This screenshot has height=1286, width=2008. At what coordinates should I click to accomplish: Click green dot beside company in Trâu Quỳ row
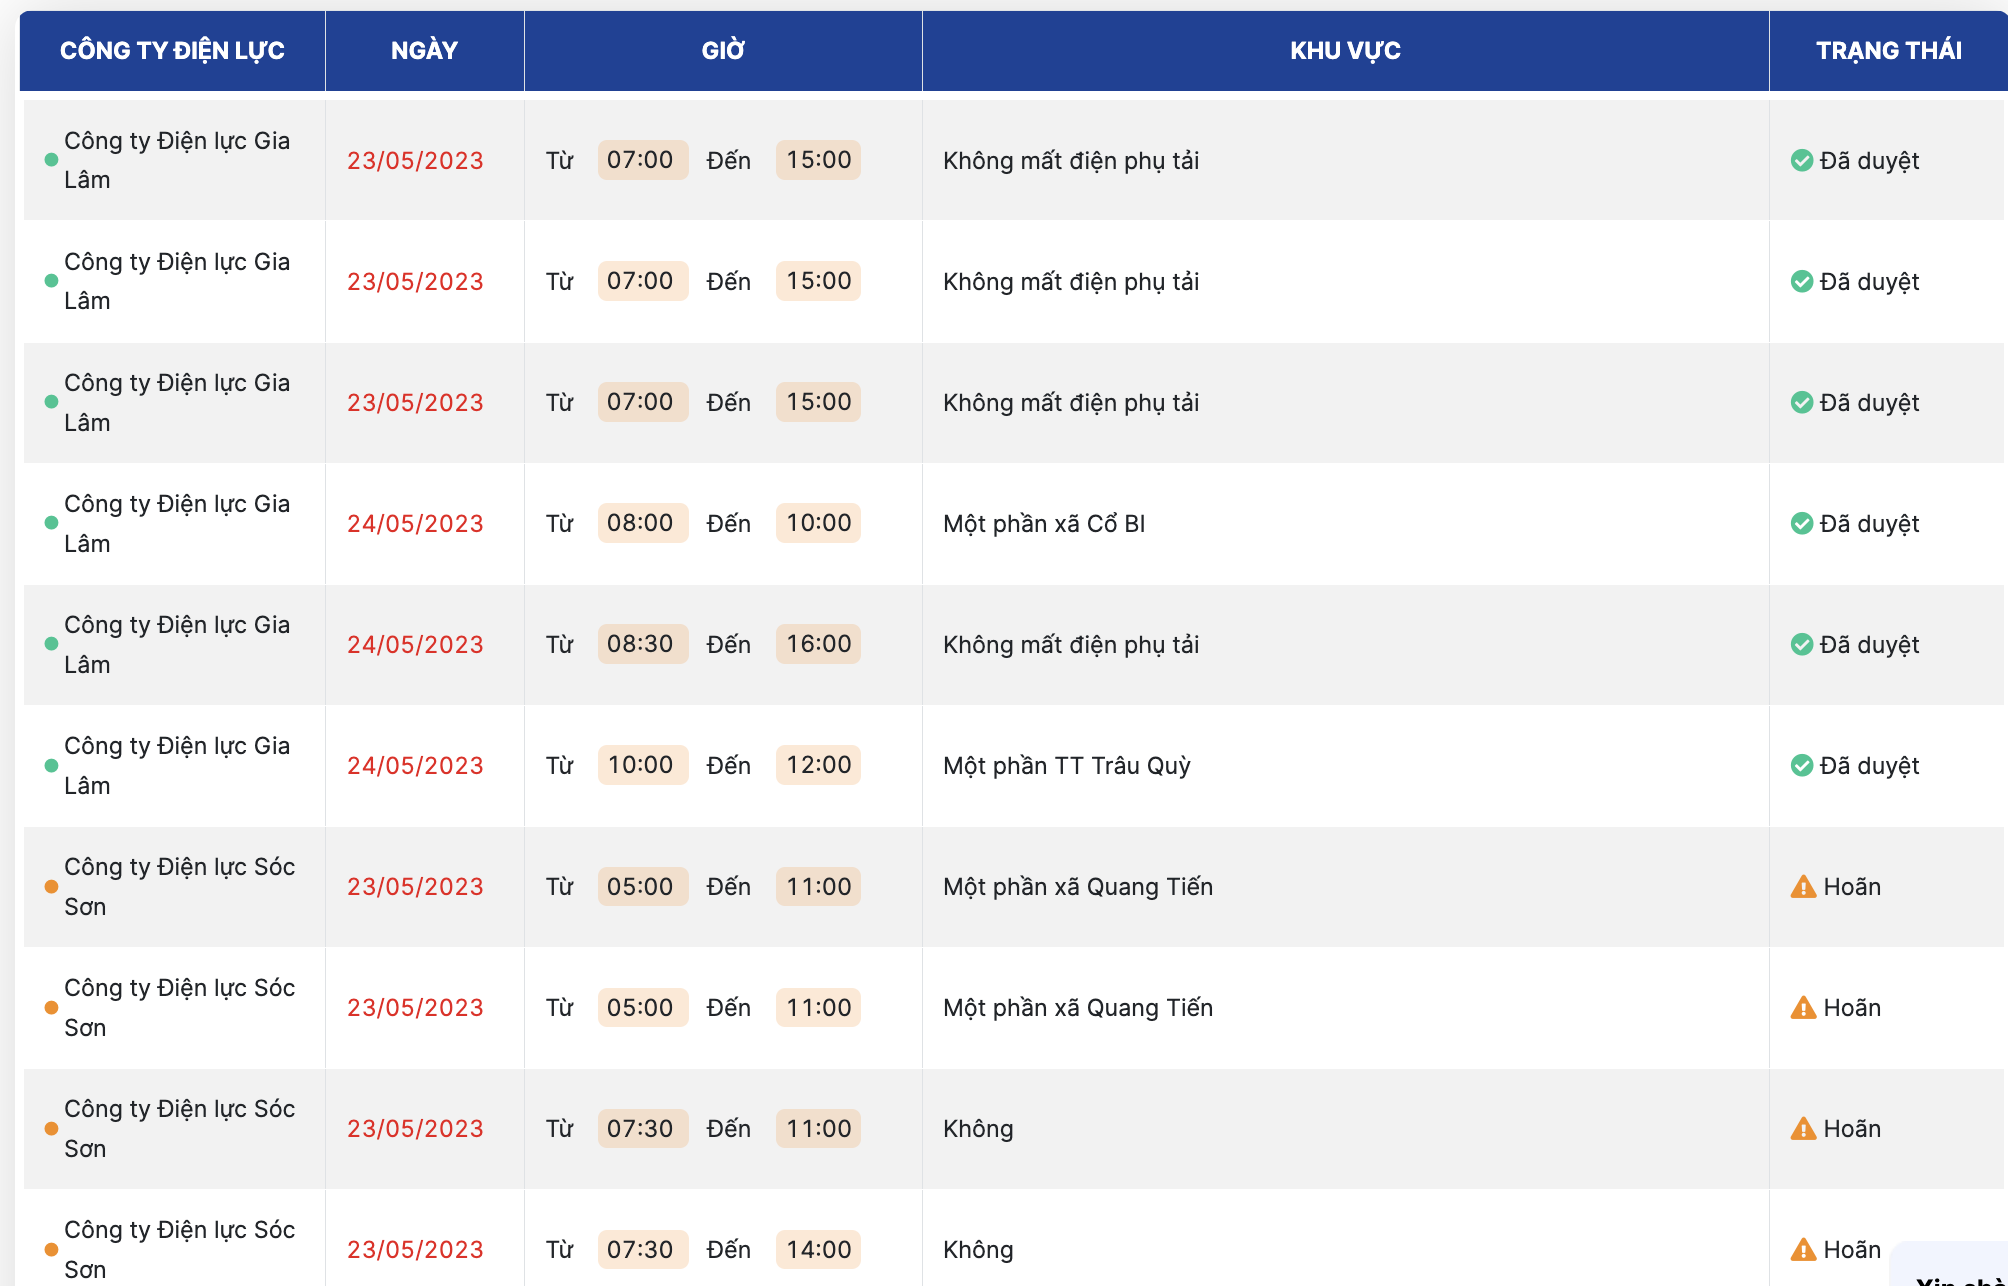pyautogui.click(x=51, y=765)
